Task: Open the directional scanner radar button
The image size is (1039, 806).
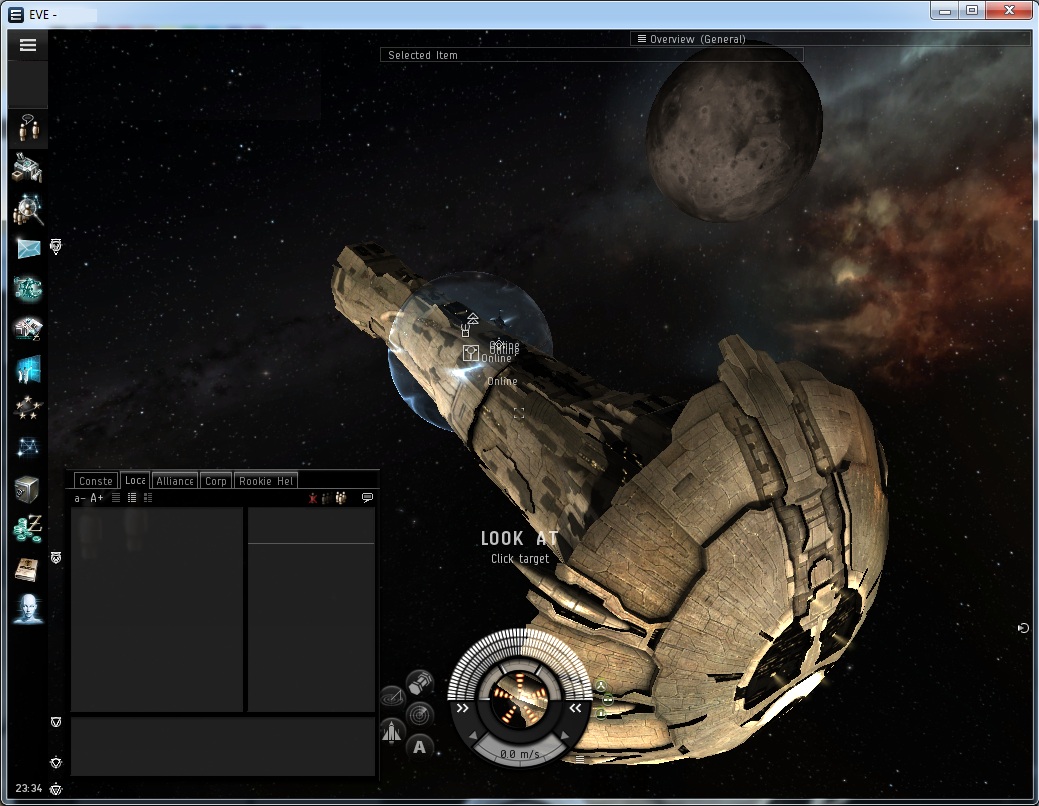Action: [392, 697]
